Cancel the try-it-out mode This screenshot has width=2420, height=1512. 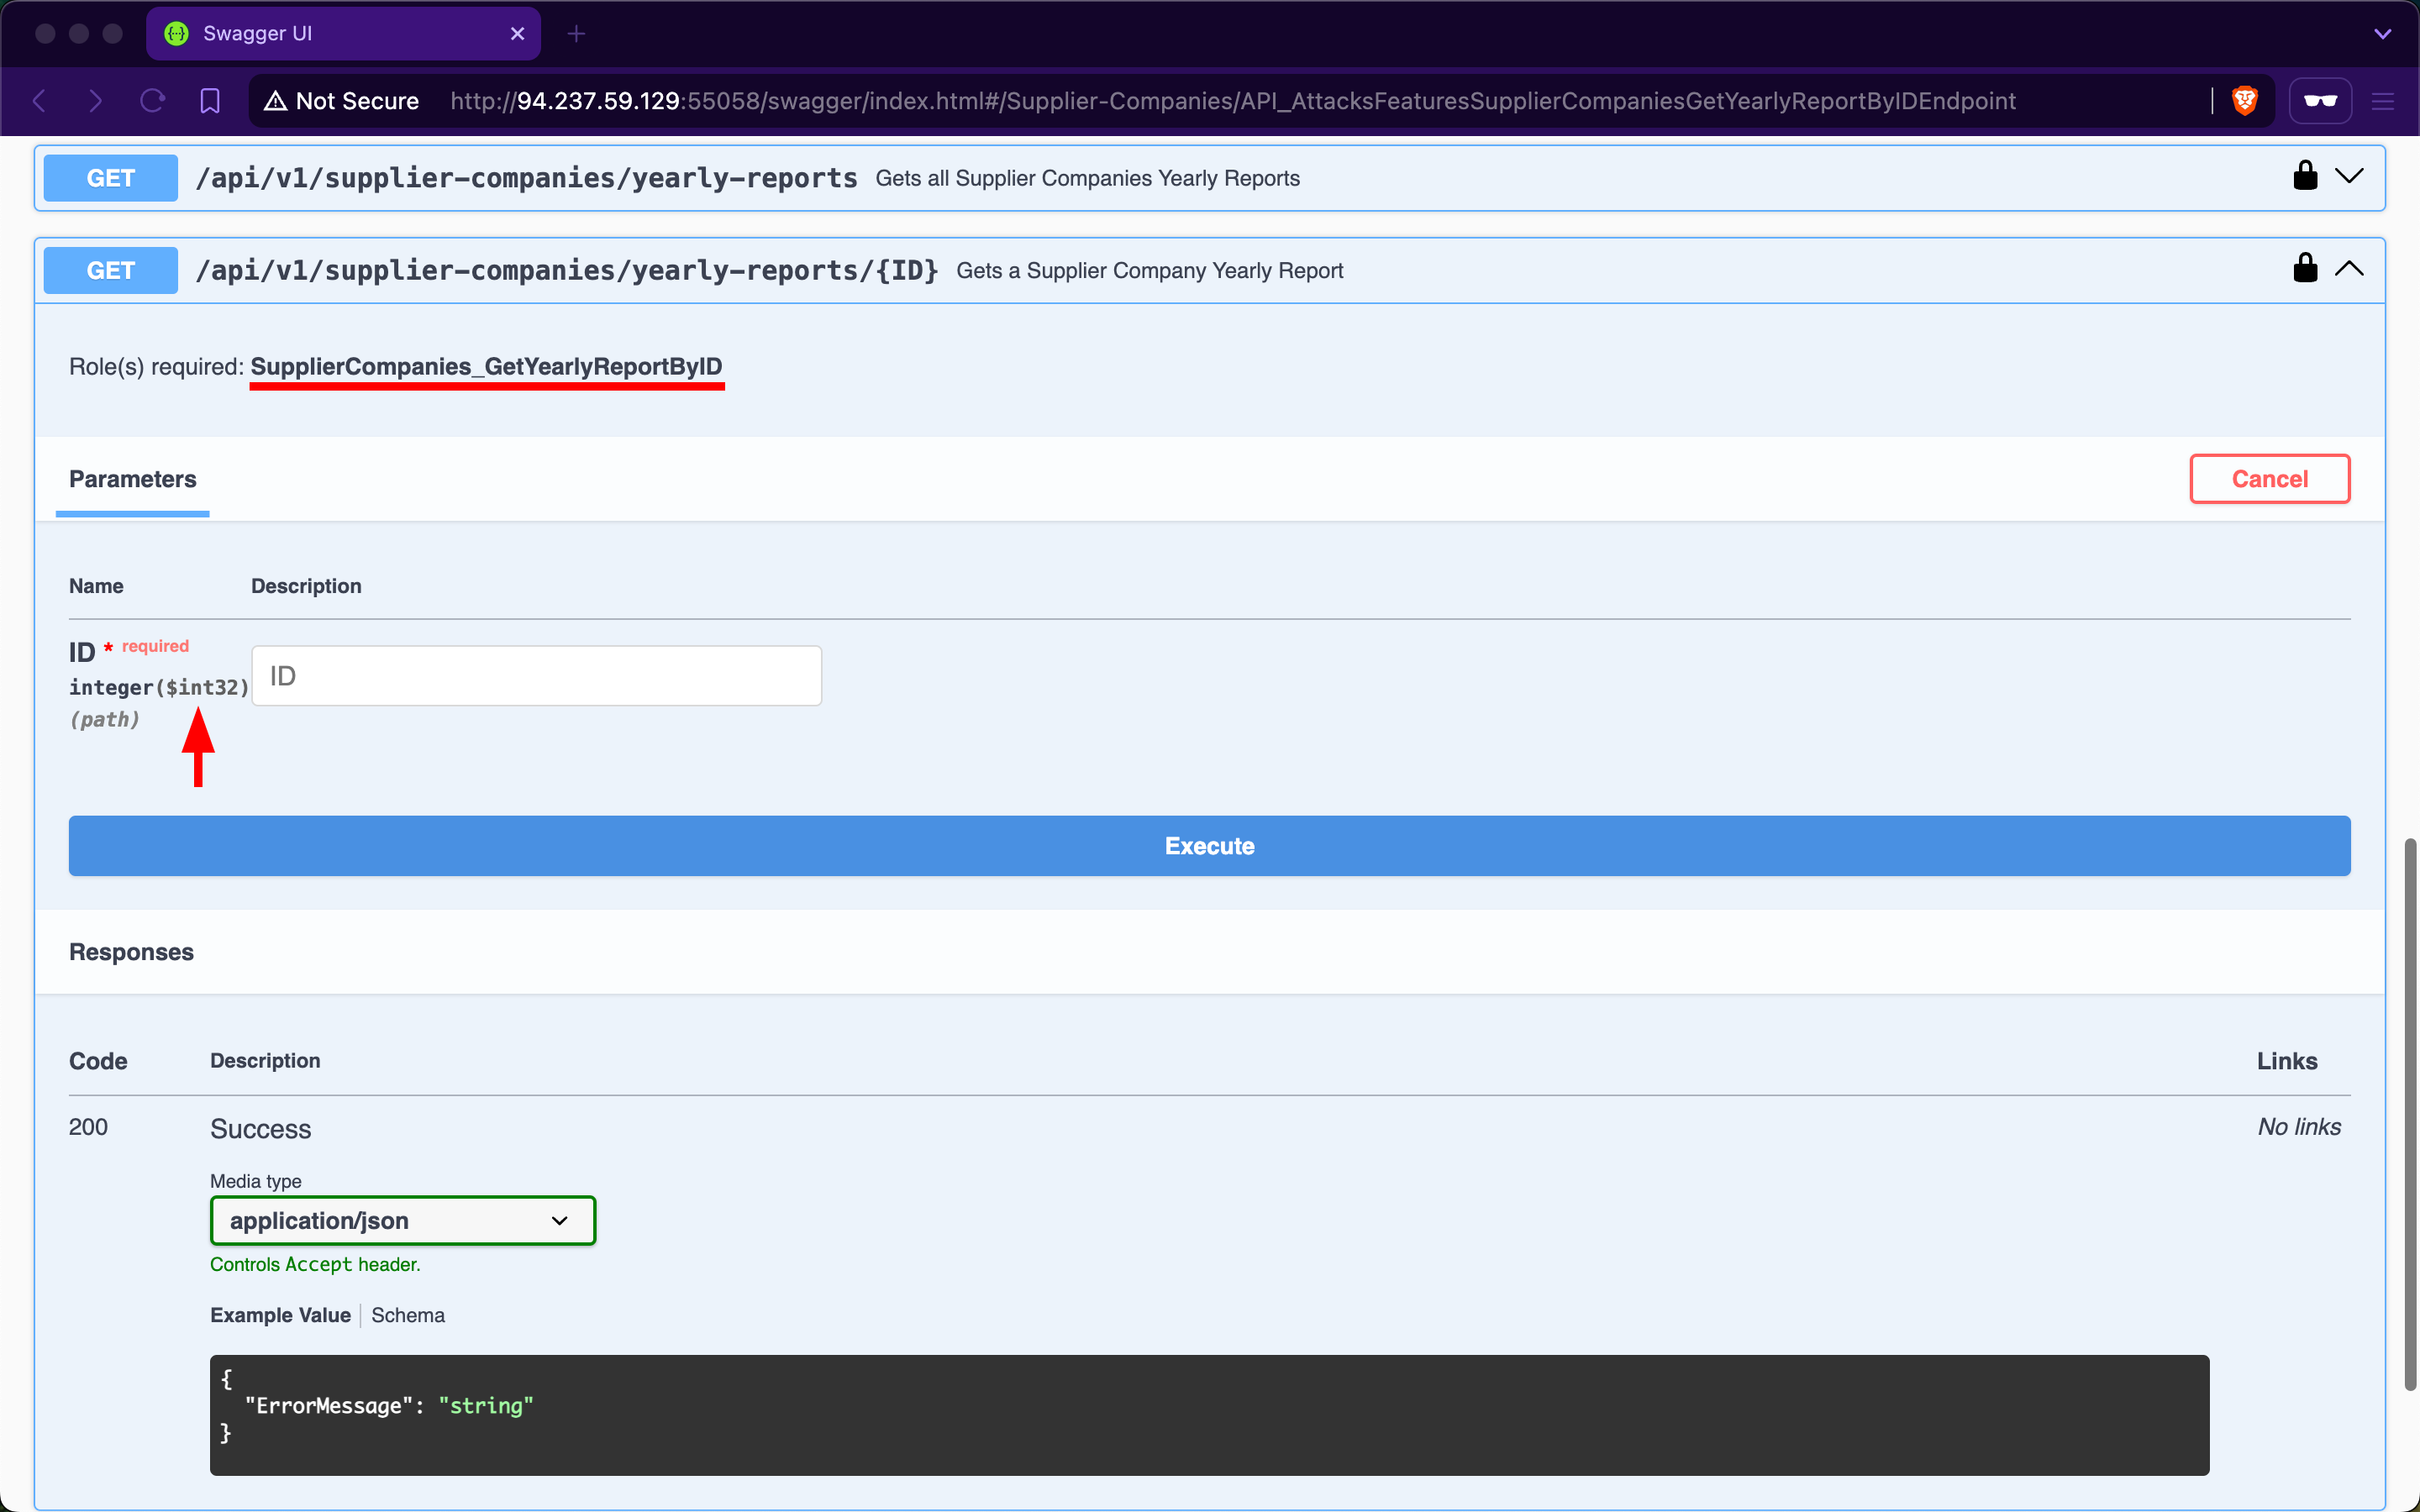[2269, 479]
